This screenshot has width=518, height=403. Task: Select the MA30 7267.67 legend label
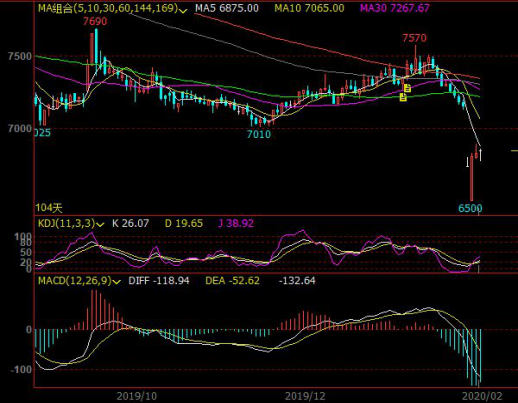395,8
